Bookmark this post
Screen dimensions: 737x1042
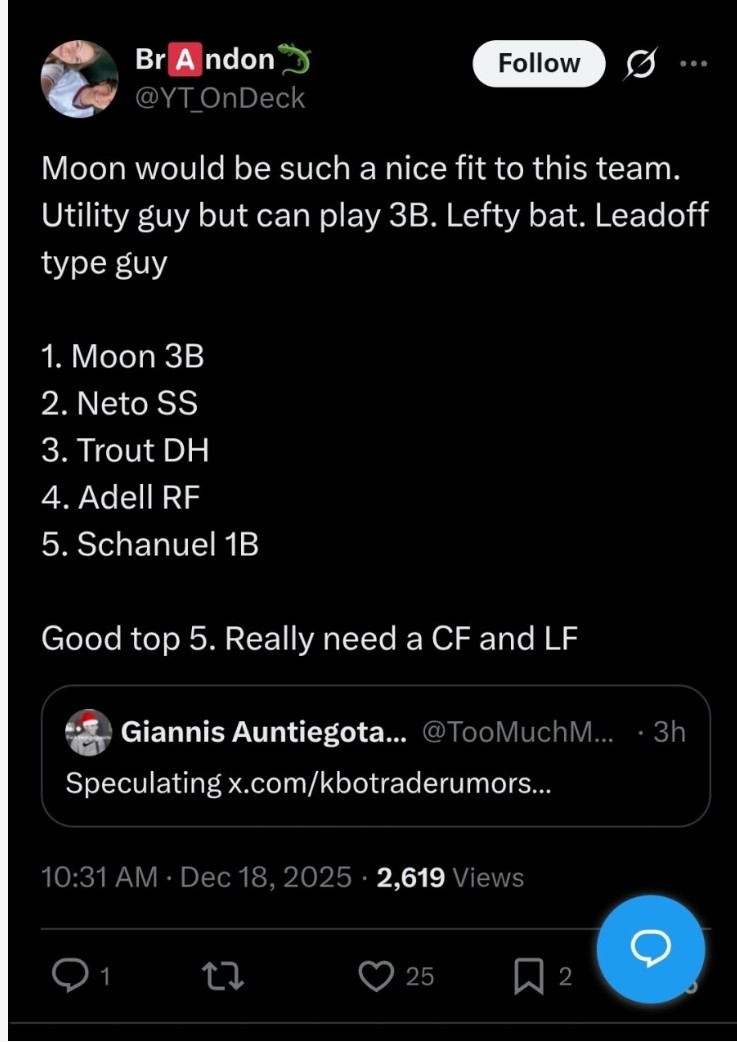(528, 975)
